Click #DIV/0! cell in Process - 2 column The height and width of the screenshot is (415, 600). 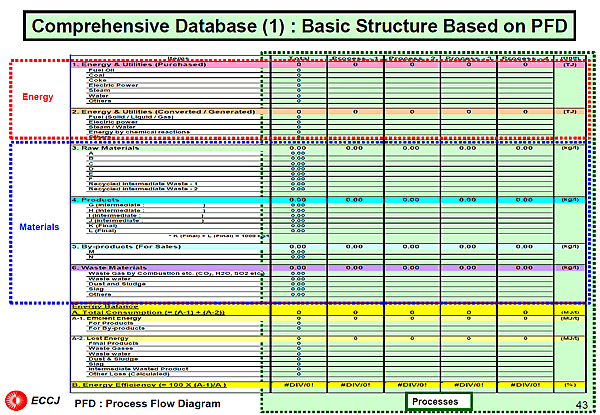412,385
